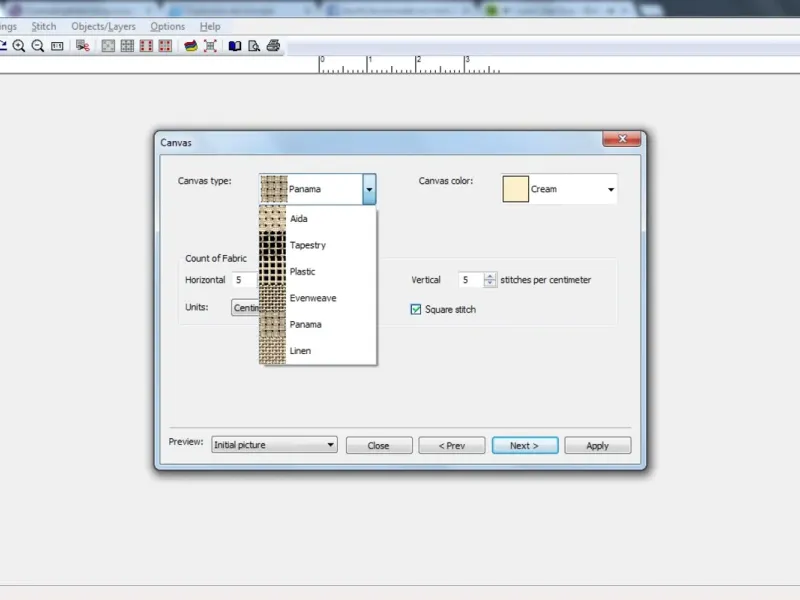Close the Canvas dialog with red X
The width and height of the screenshot is (800, 600).
(622, 139)
